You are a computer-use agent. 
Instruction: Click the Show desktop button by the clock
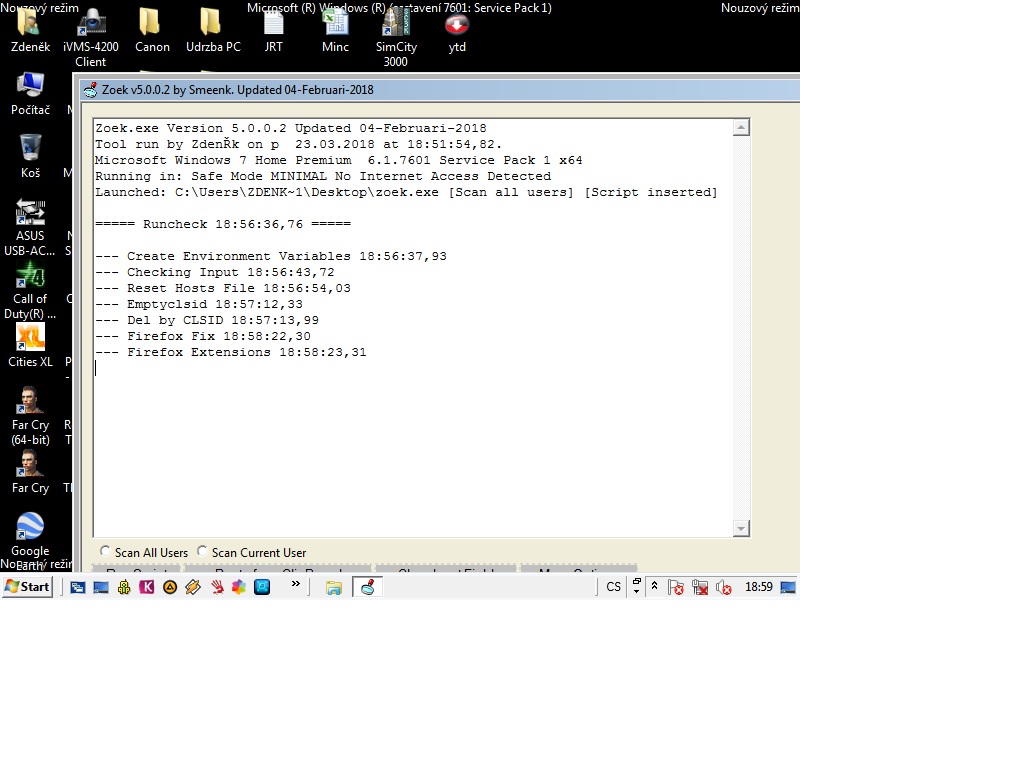[788, 587]
